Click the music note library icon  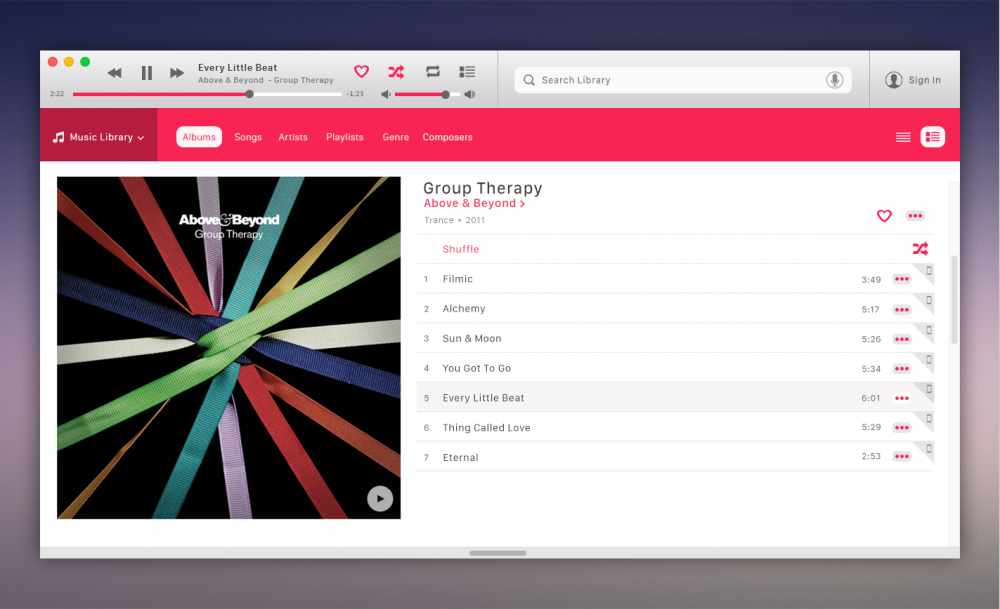58,137
